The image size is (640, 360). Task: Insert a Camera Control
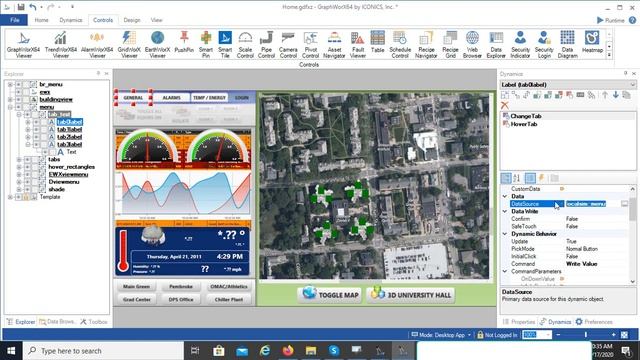tap(288, 44)
